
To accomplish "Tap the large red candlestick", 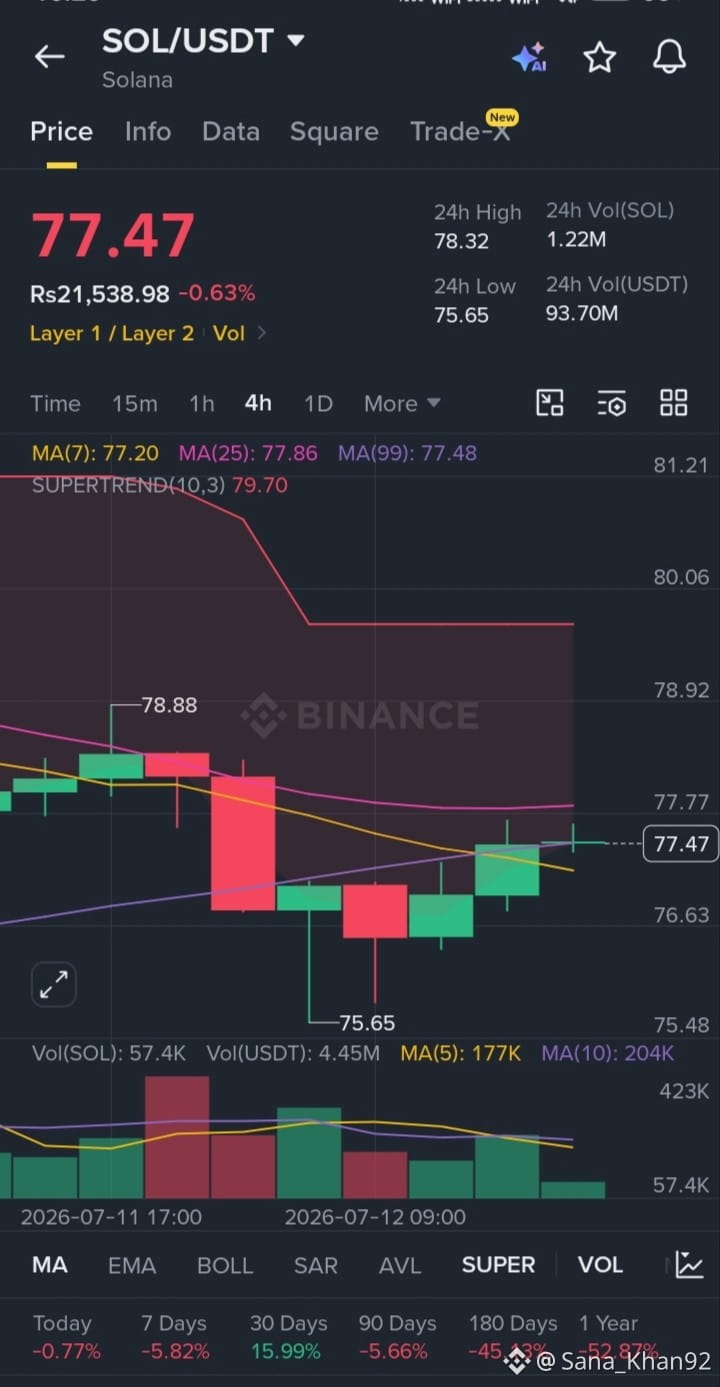I will (x=243, y=843).
